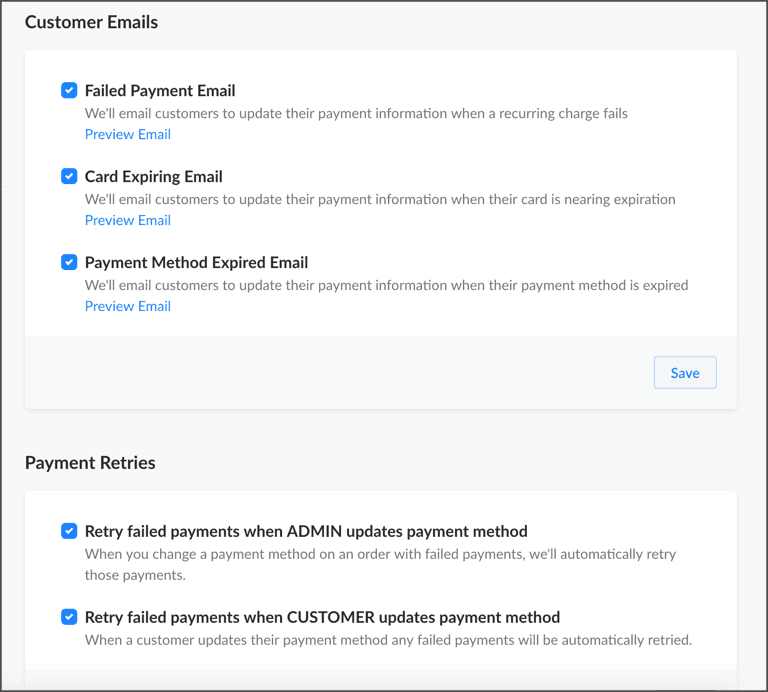
Task: Save the Customer Emails settings
Action: tap(685, 373)
